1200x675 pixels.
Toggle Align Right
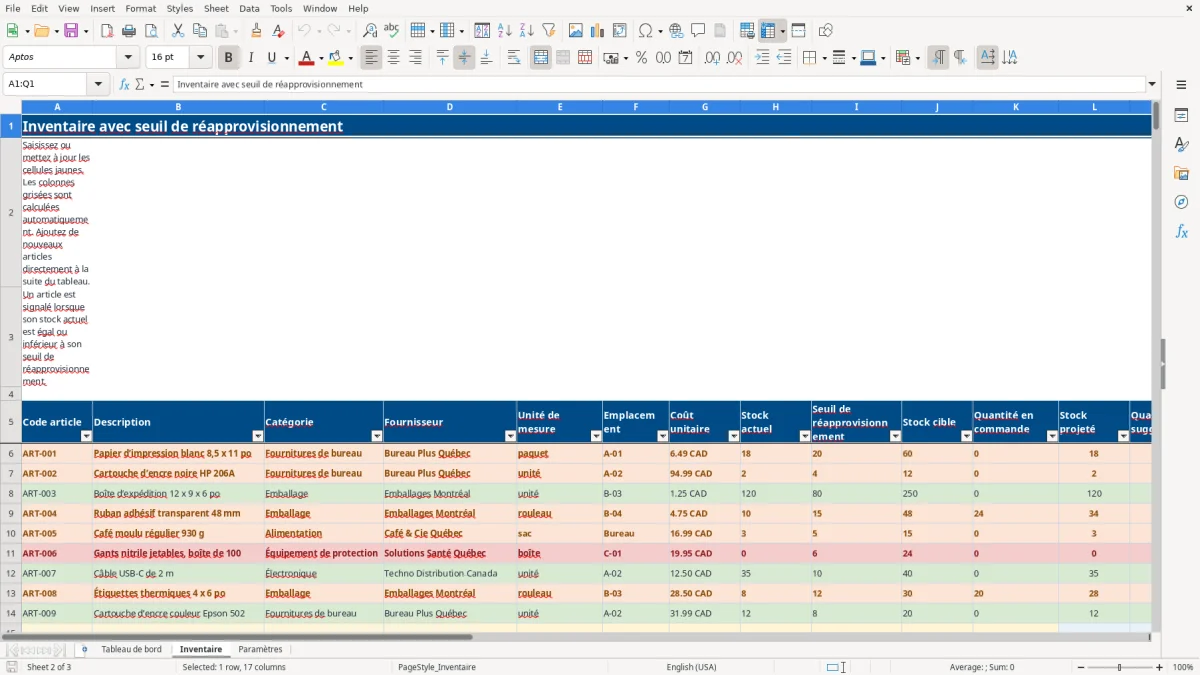415,58
